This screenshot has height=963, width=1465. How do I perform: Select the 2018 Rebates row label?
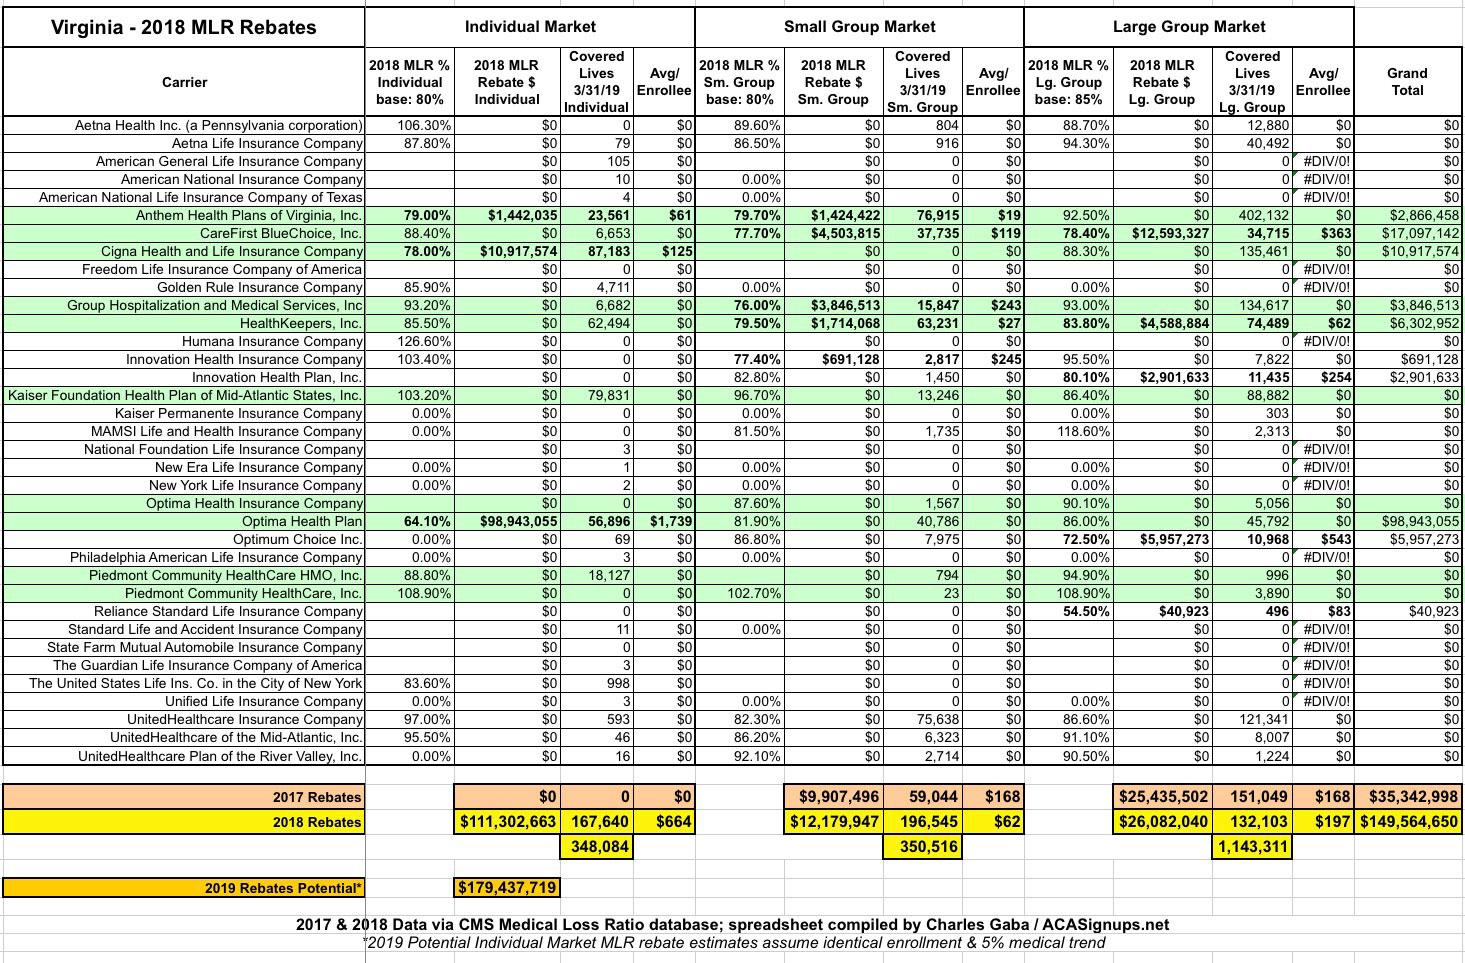point(184,822)
